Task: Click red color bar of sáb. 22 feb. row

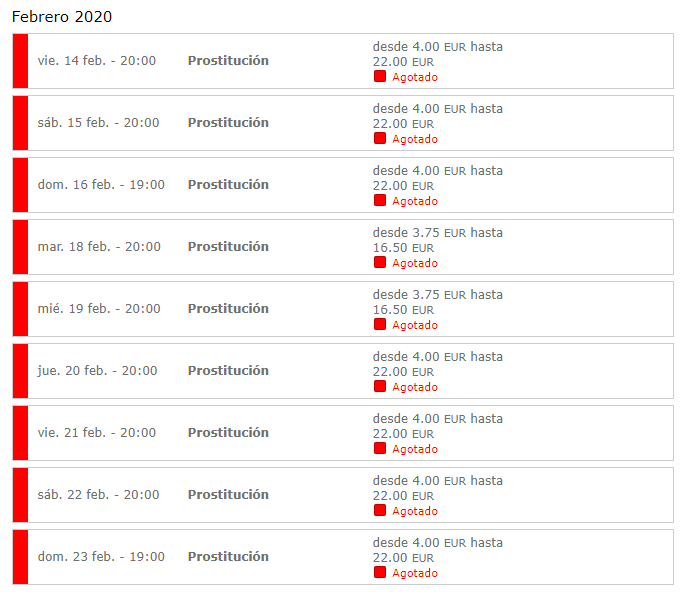Action: [x=20, y=495]
